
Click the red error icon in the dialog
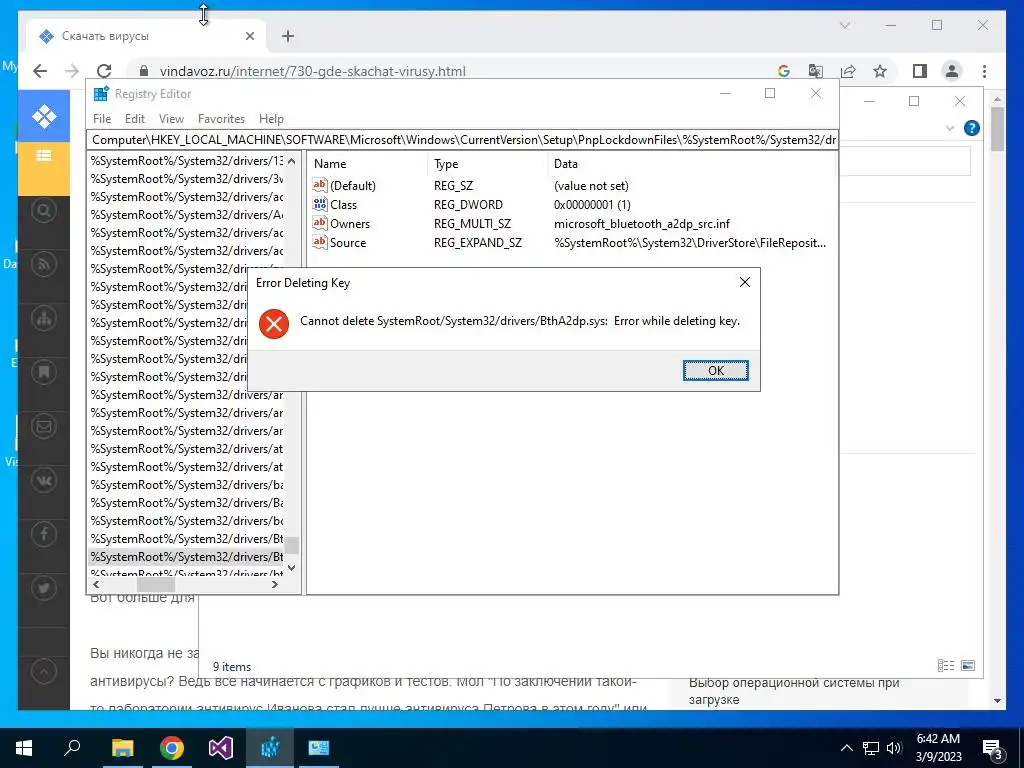click(x=274, y=323)
